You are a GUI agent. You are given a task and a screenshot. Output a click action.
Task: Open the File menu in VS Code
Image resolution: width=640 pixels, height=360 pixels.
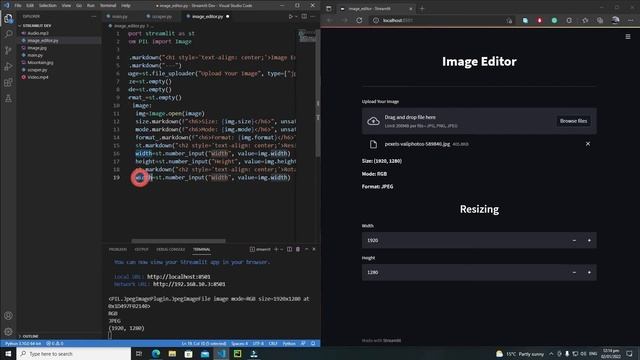18,6
